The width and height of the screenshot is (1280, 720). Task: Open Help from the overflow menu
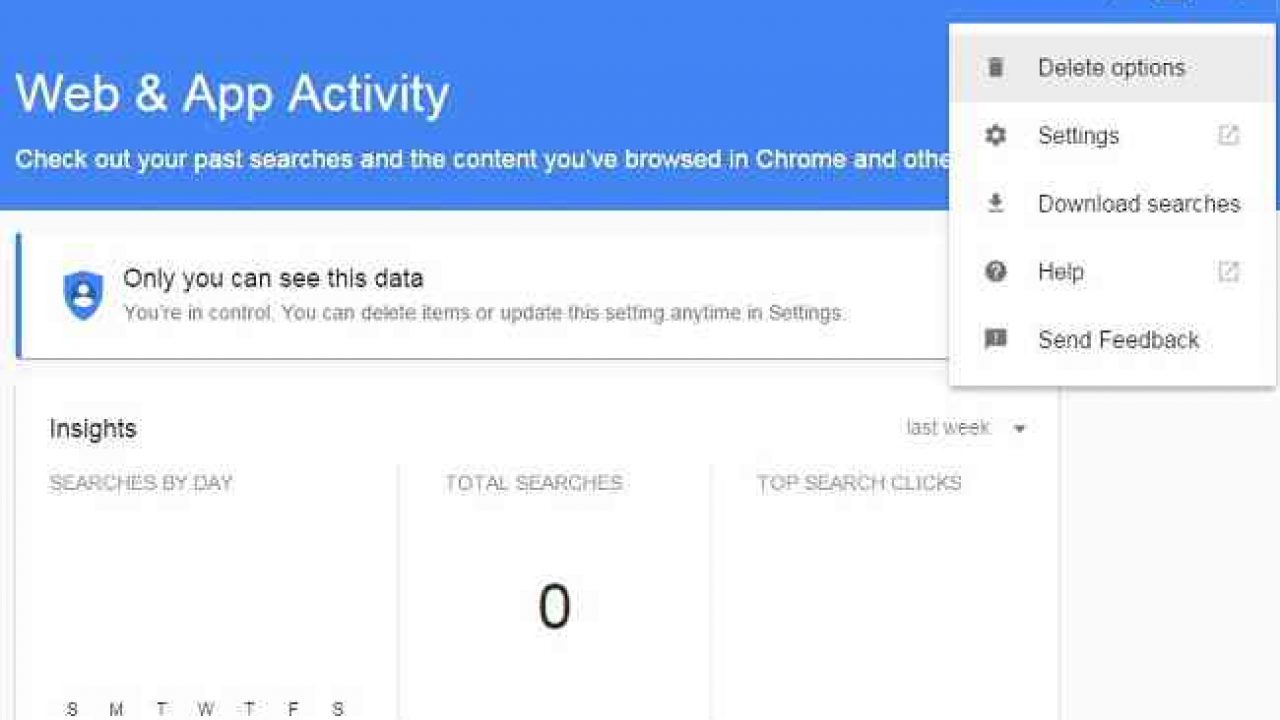coord(1112,272)
